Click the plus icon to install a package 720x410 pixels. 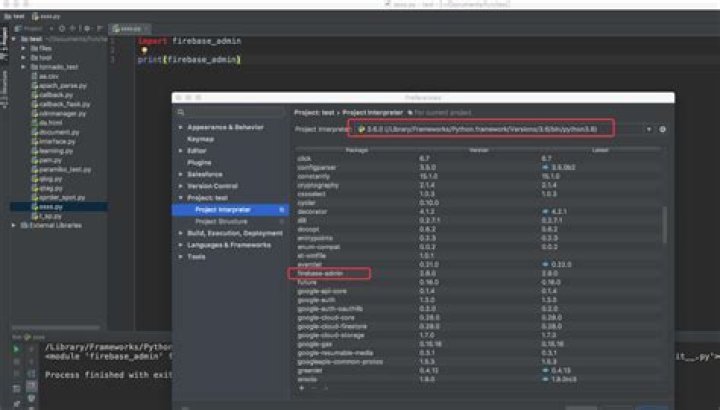(302, 388)
